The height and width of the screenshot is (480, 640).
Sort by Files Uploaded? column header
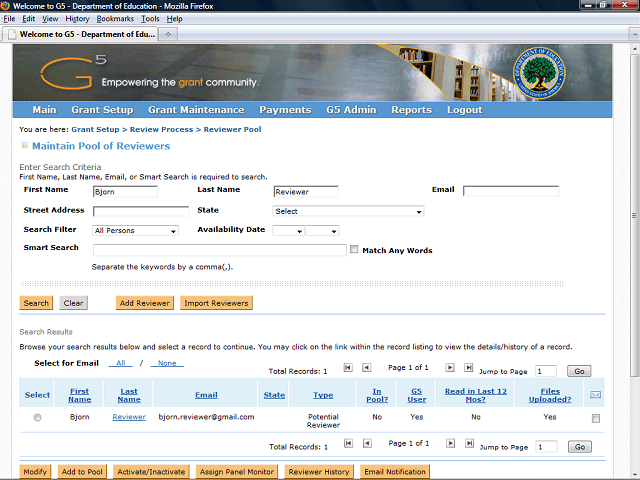[x=550, y=395]
